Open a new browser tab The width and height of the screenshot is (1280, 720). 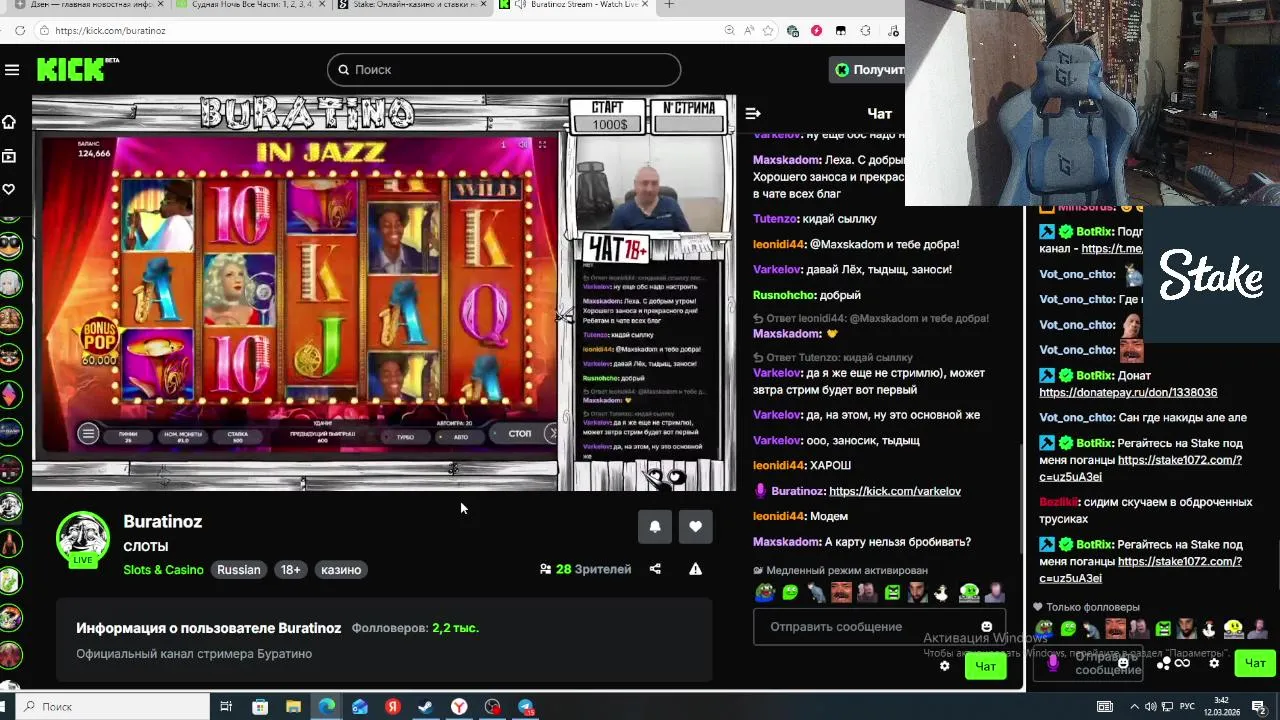click(x=669, y=5)
